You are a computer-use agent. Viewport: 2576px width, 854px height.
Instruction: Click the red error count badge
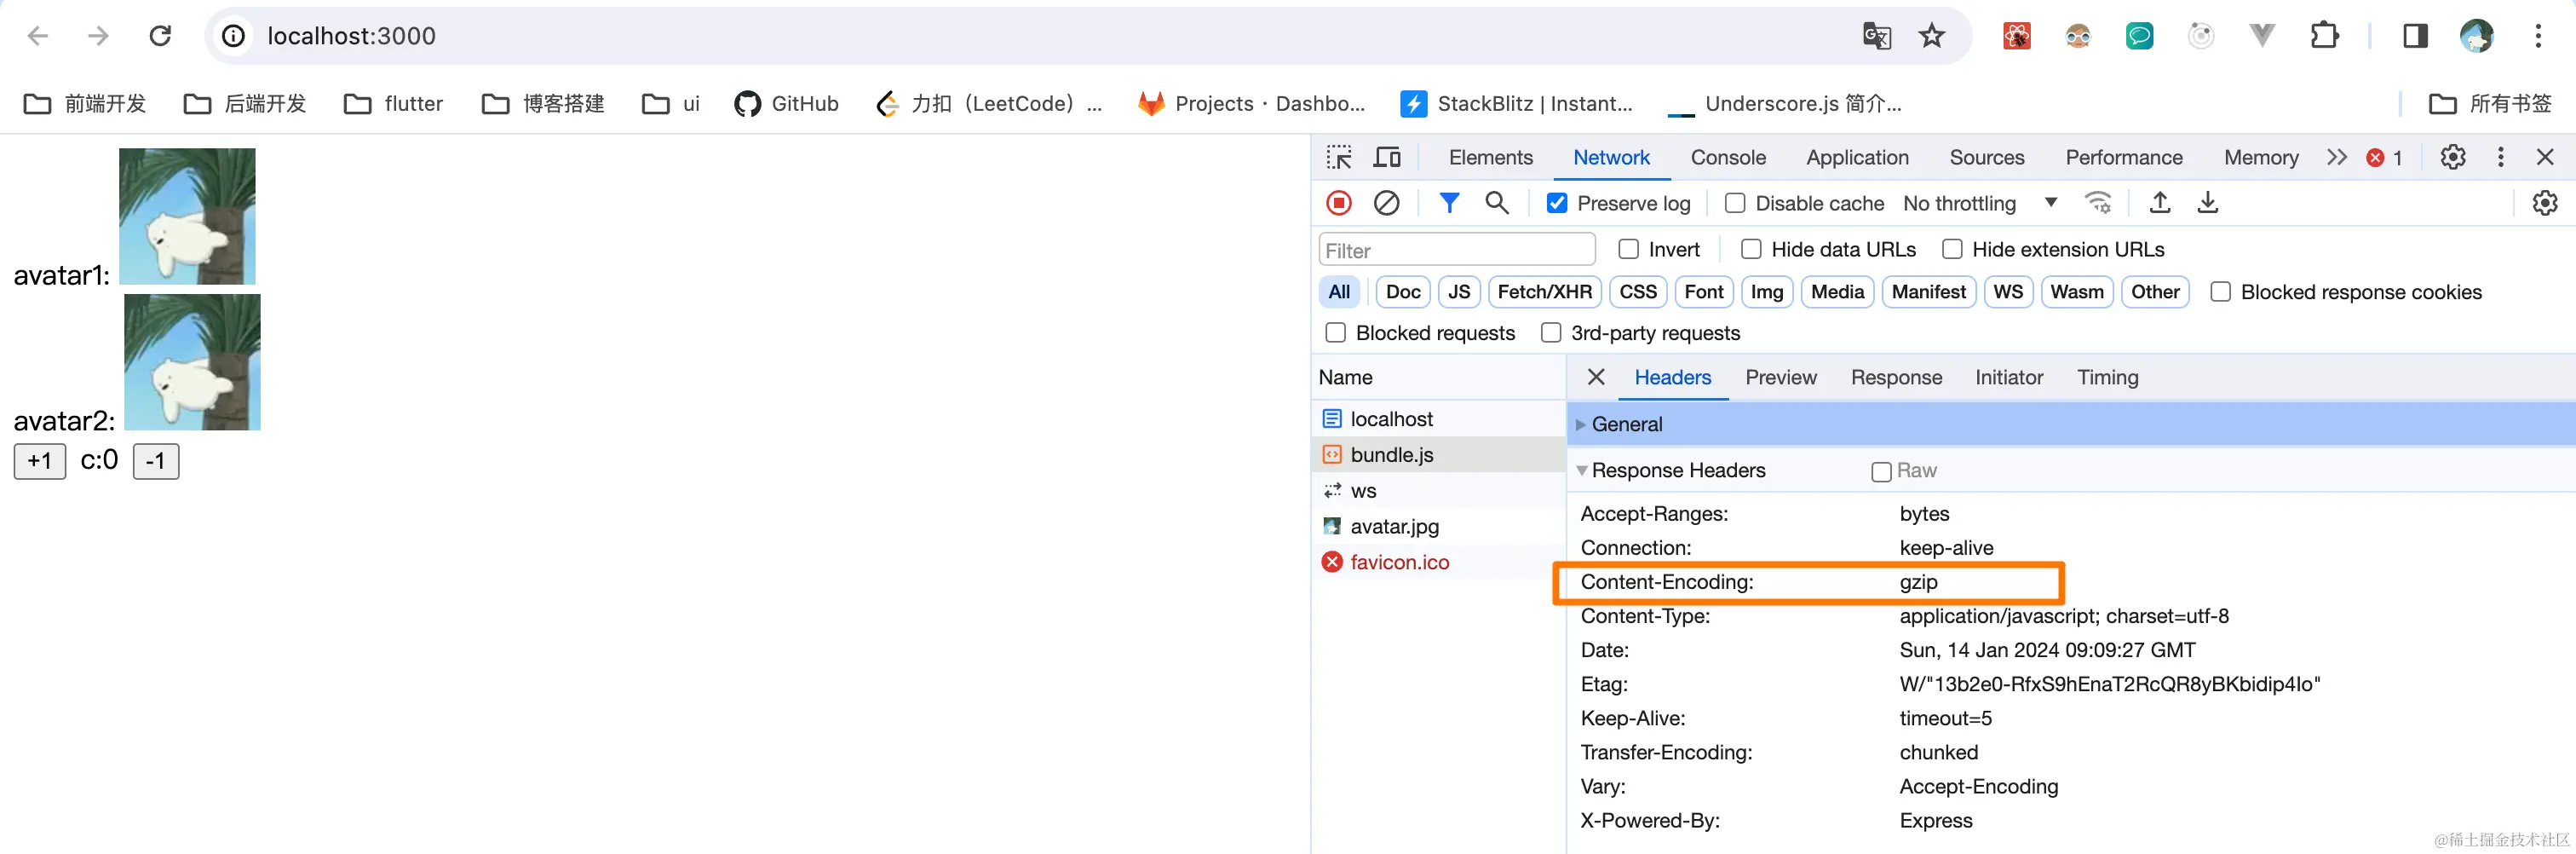coord(2384,158)
